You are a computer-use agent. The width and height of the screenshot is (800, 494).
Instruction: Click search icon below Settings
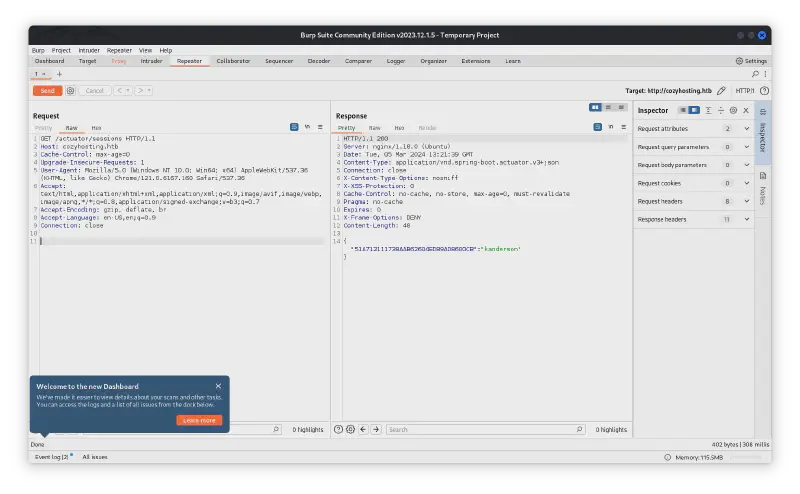[755, 74]
